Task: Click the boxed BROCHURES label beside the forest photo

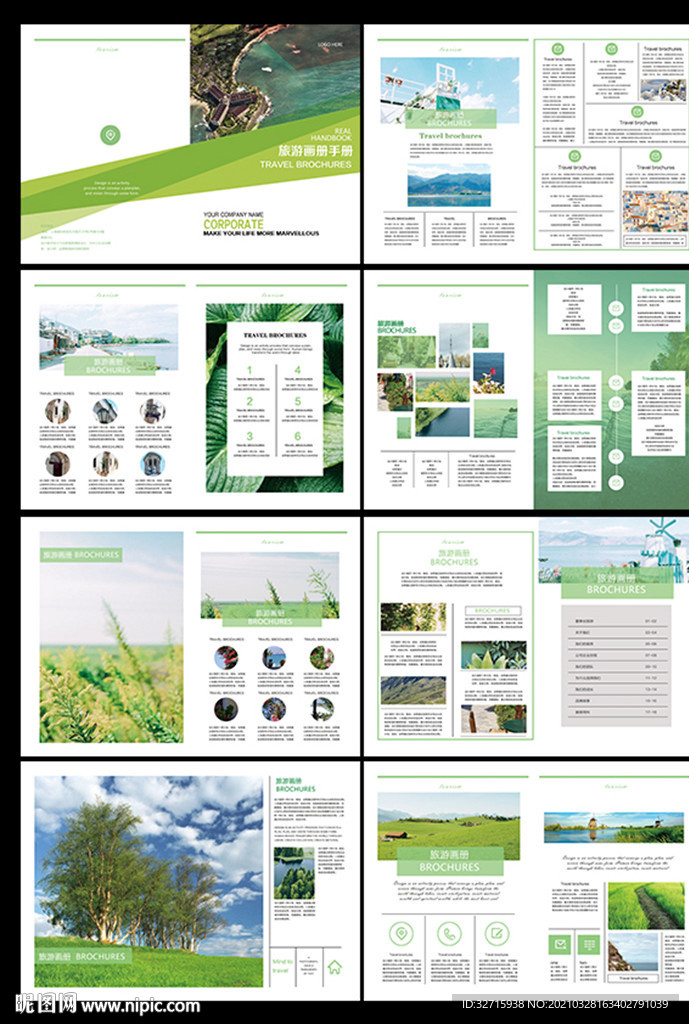Action: (493, 611)
